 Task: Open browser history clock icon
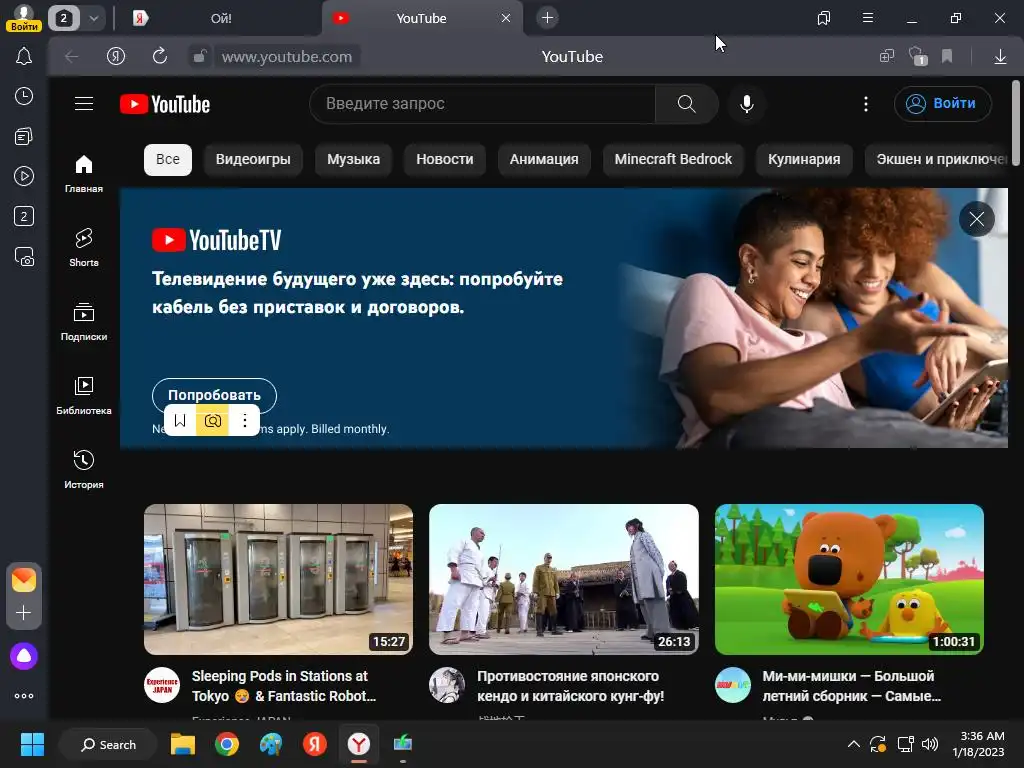[x=24, y=97]
